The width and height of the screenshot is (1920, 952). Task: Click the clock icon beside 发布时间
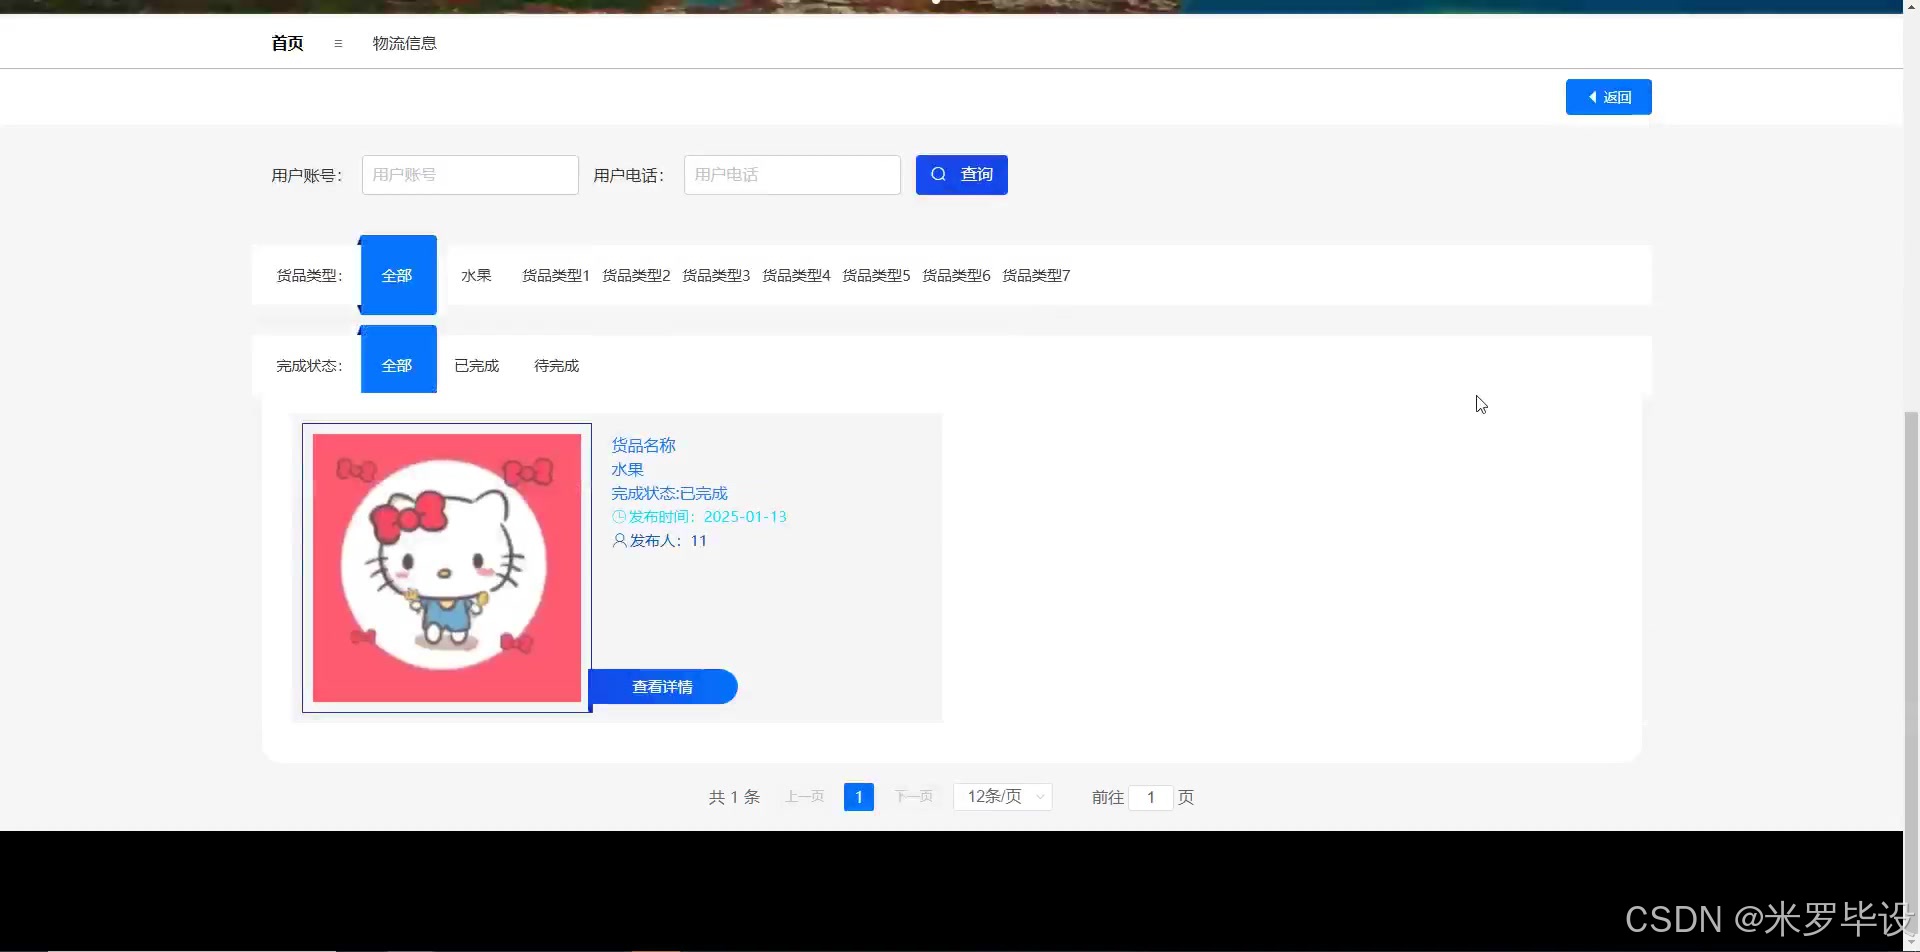pyautogui.click(x=619, y=517)
